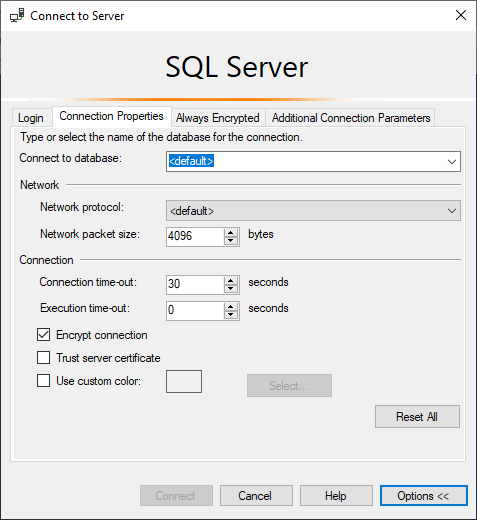Increase Connection time-out with up arrow

(231, 281)
